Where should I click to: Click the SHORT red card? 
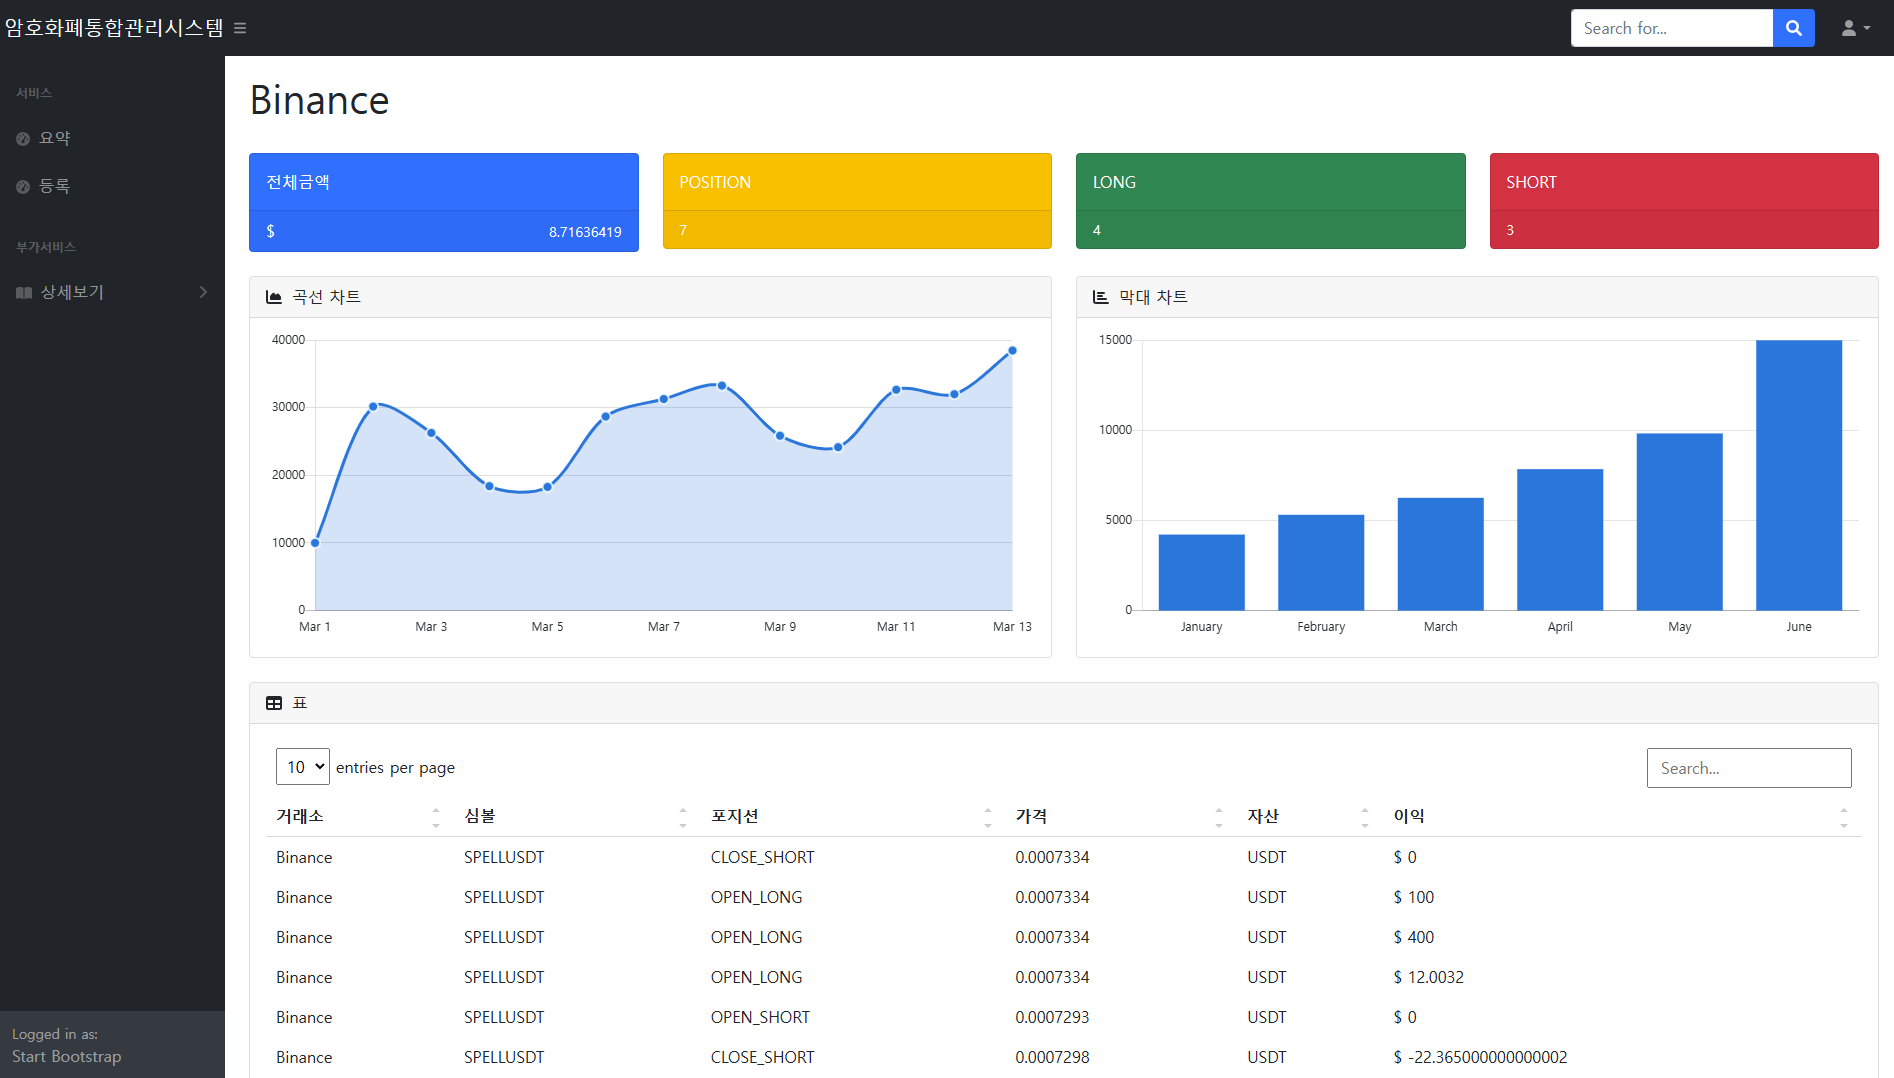tap(1684, 201)
